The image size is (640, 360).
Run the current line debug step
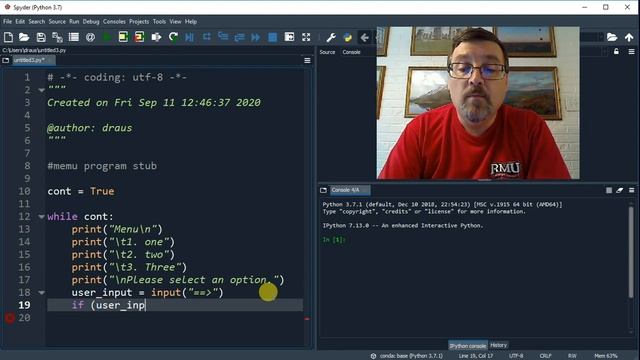click(x=207, y=37)
